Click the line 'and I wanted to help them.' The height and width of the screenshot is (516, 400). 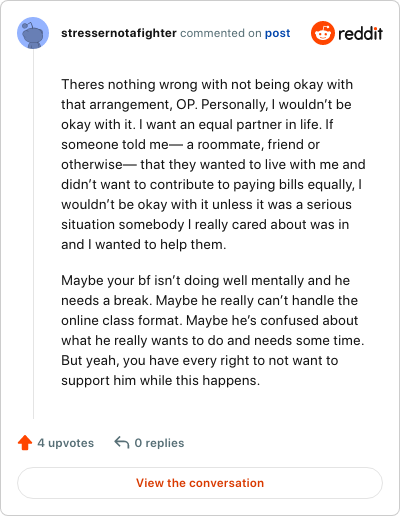(x=144, y=244)
